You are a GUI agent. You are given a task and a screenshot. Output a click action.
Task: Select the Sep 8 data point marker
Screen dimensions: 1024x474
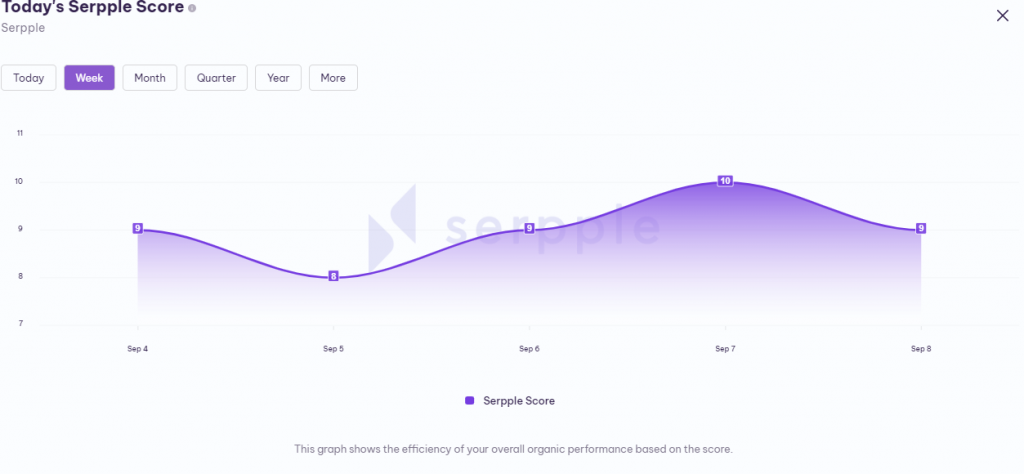click(x=921, y=228)
